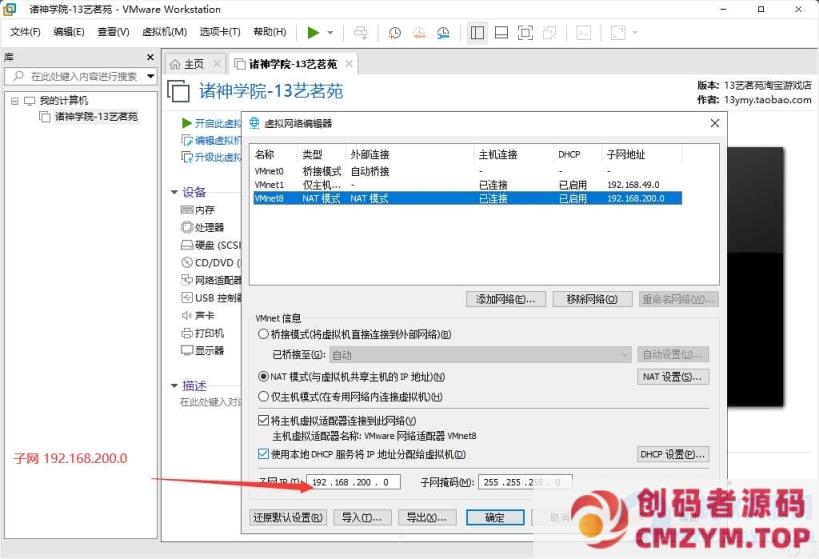The height and width of the screenshot is (559, 819).
Task: Click the 声卡 device icon
Action: (187, 315)
